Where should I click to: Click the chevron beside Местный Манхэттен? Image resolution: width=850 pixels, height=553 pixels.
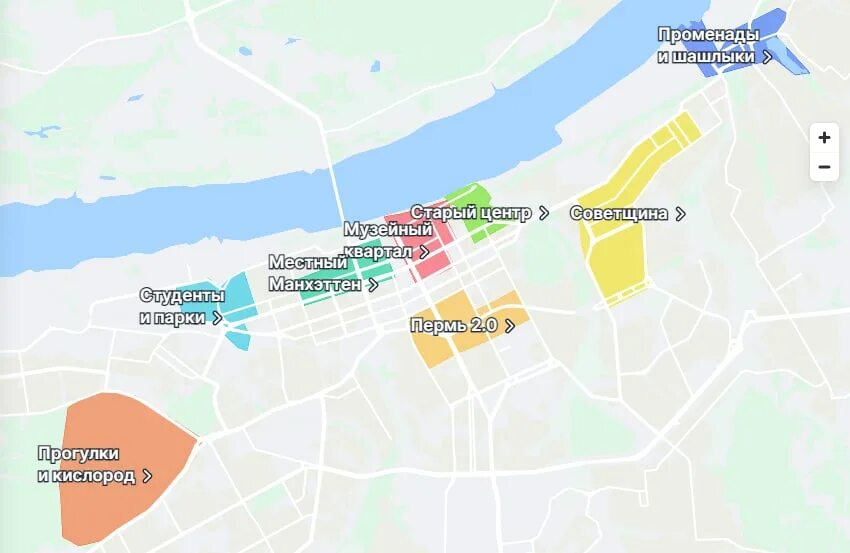pos(373,285)
